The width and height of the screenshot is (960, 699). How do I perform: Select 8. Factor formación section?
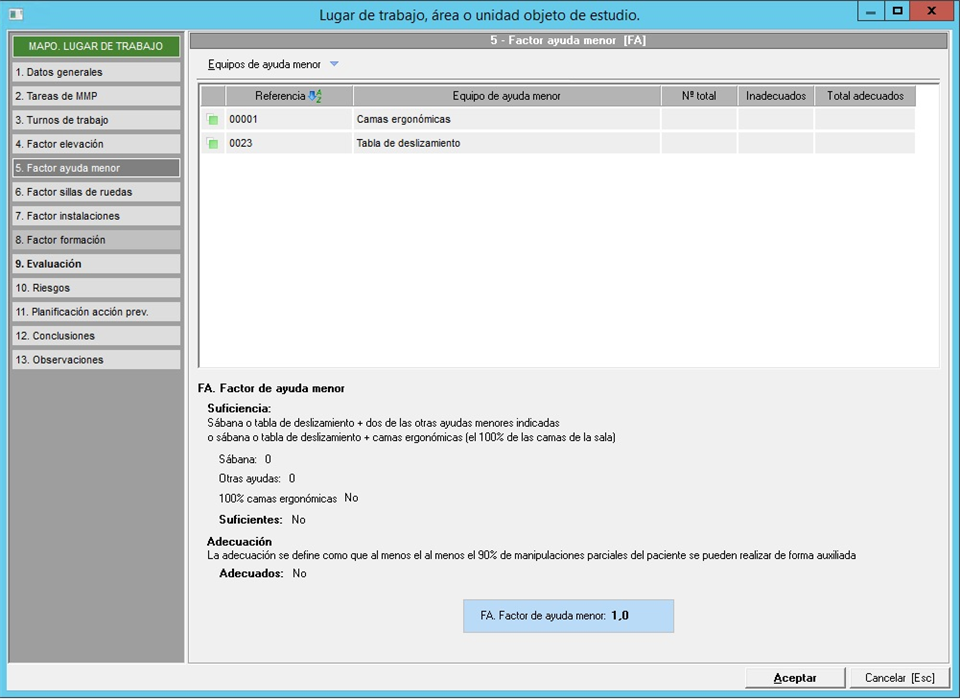(x=96, y=240)
